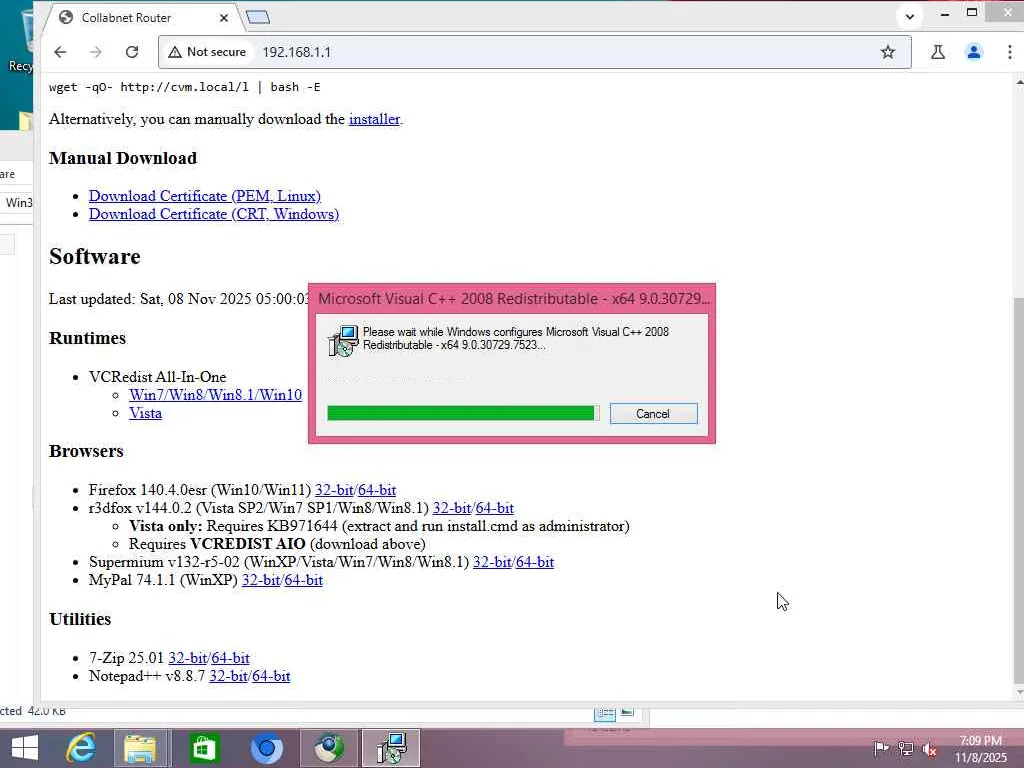Download 7-Zip 25.01 64-bit
Image resolution: width=1024 pixels, height=768 pixels.
230,658
